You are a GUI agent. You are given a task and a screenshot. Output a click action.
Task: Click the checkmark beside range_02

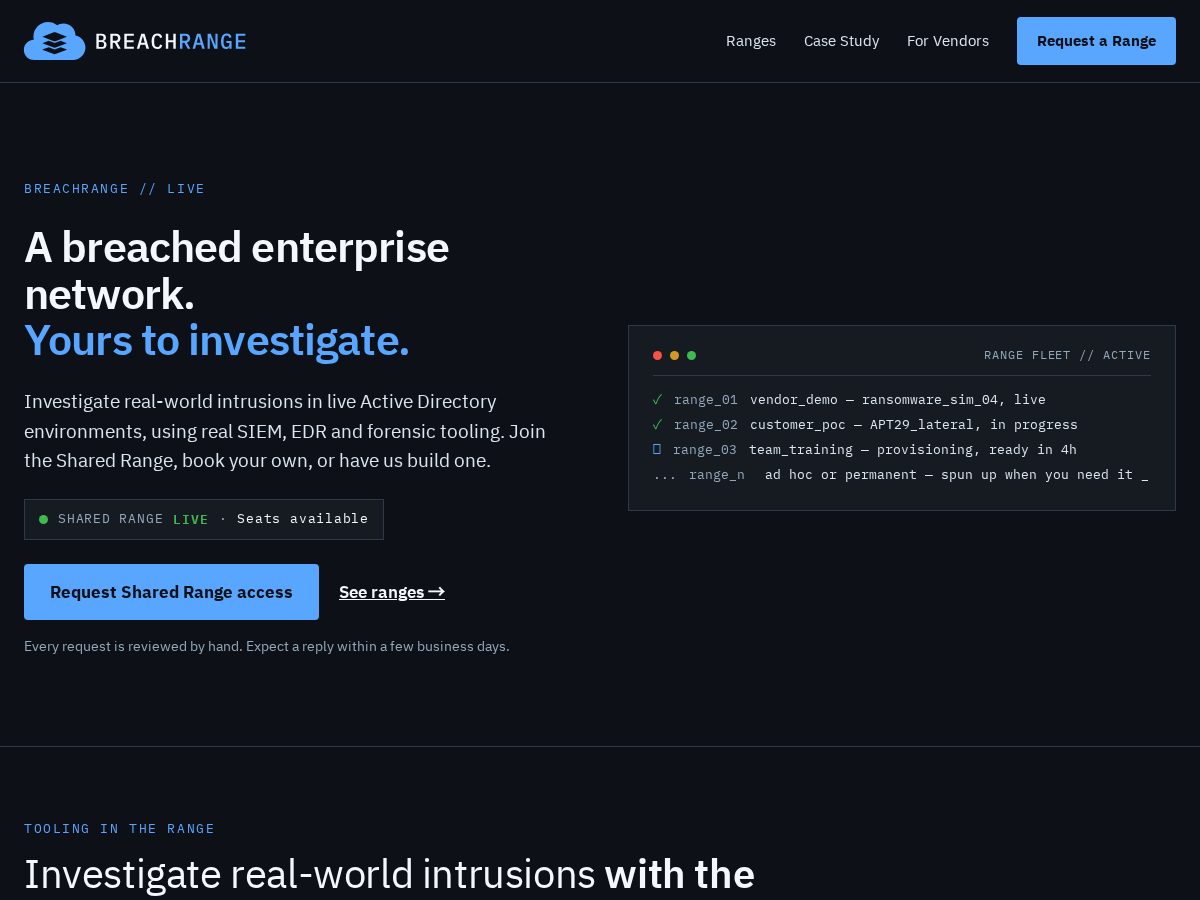657,425
